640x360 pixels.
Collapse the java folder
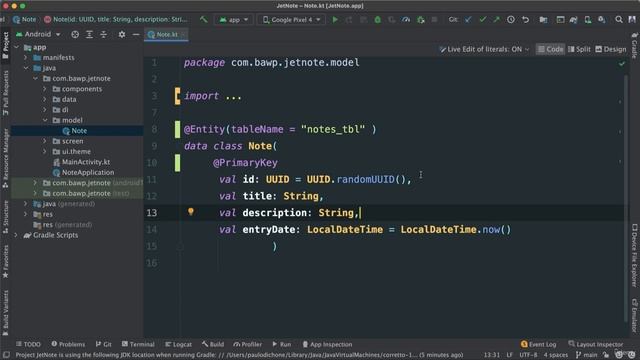pyautogui.click(x=26, y=68)
